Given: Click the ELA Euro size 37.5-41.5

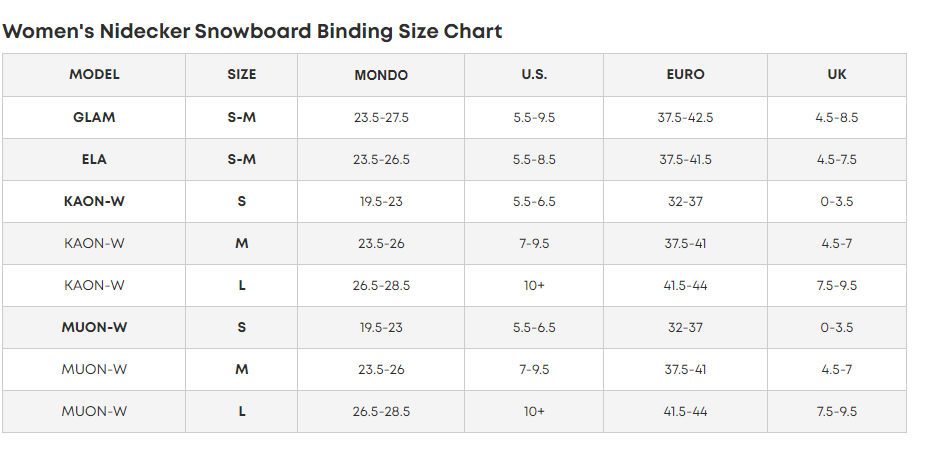Looking at the screenshot, I should pyautogui.click(x=685, y=159).
